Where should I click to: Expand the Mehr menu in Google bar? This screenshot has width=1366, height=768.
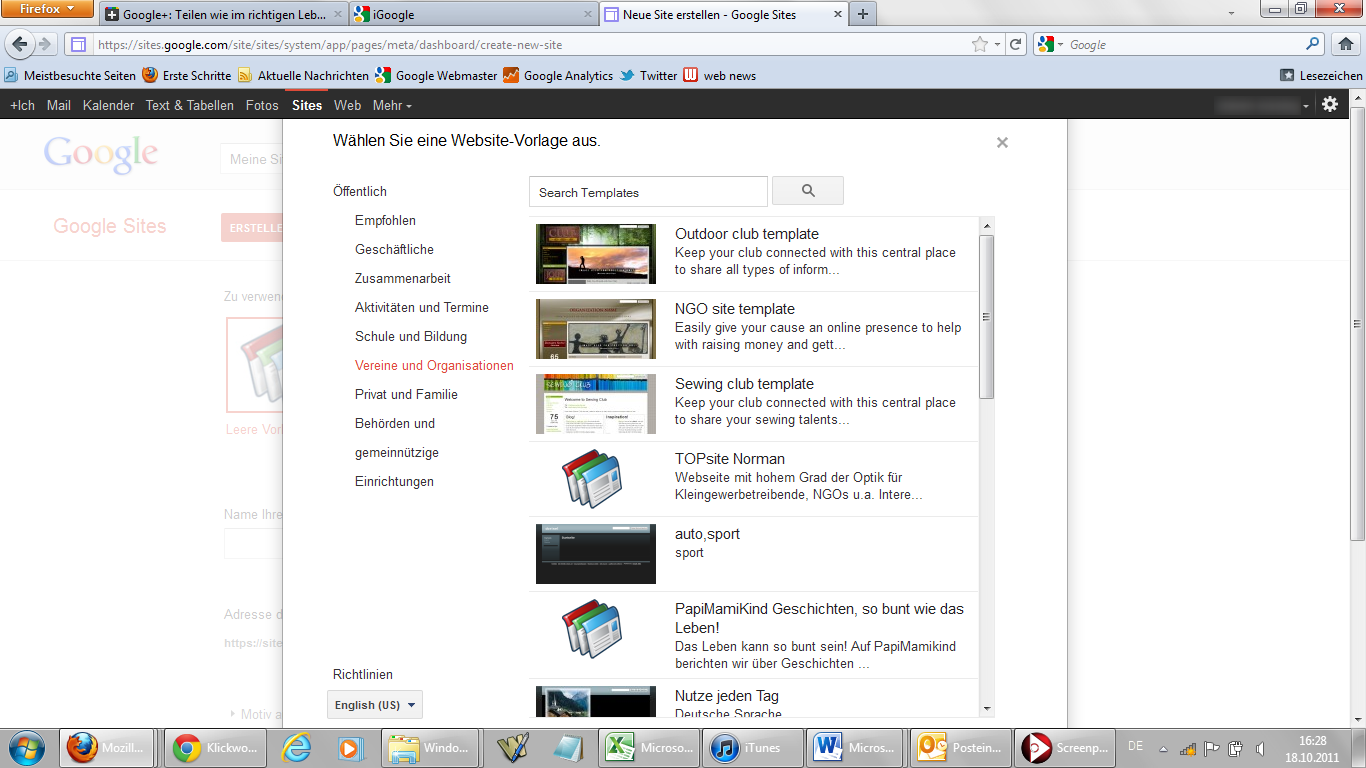(x=392, y=105)
